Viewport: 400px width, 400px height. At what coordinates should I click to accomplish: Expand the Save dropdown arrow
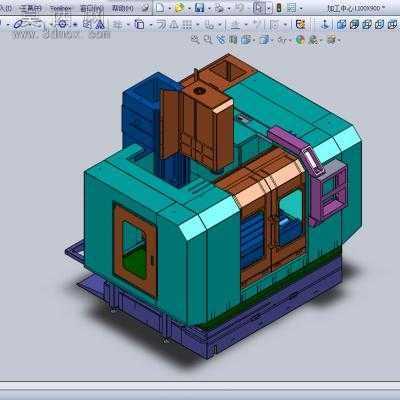(x=209, y=8)
